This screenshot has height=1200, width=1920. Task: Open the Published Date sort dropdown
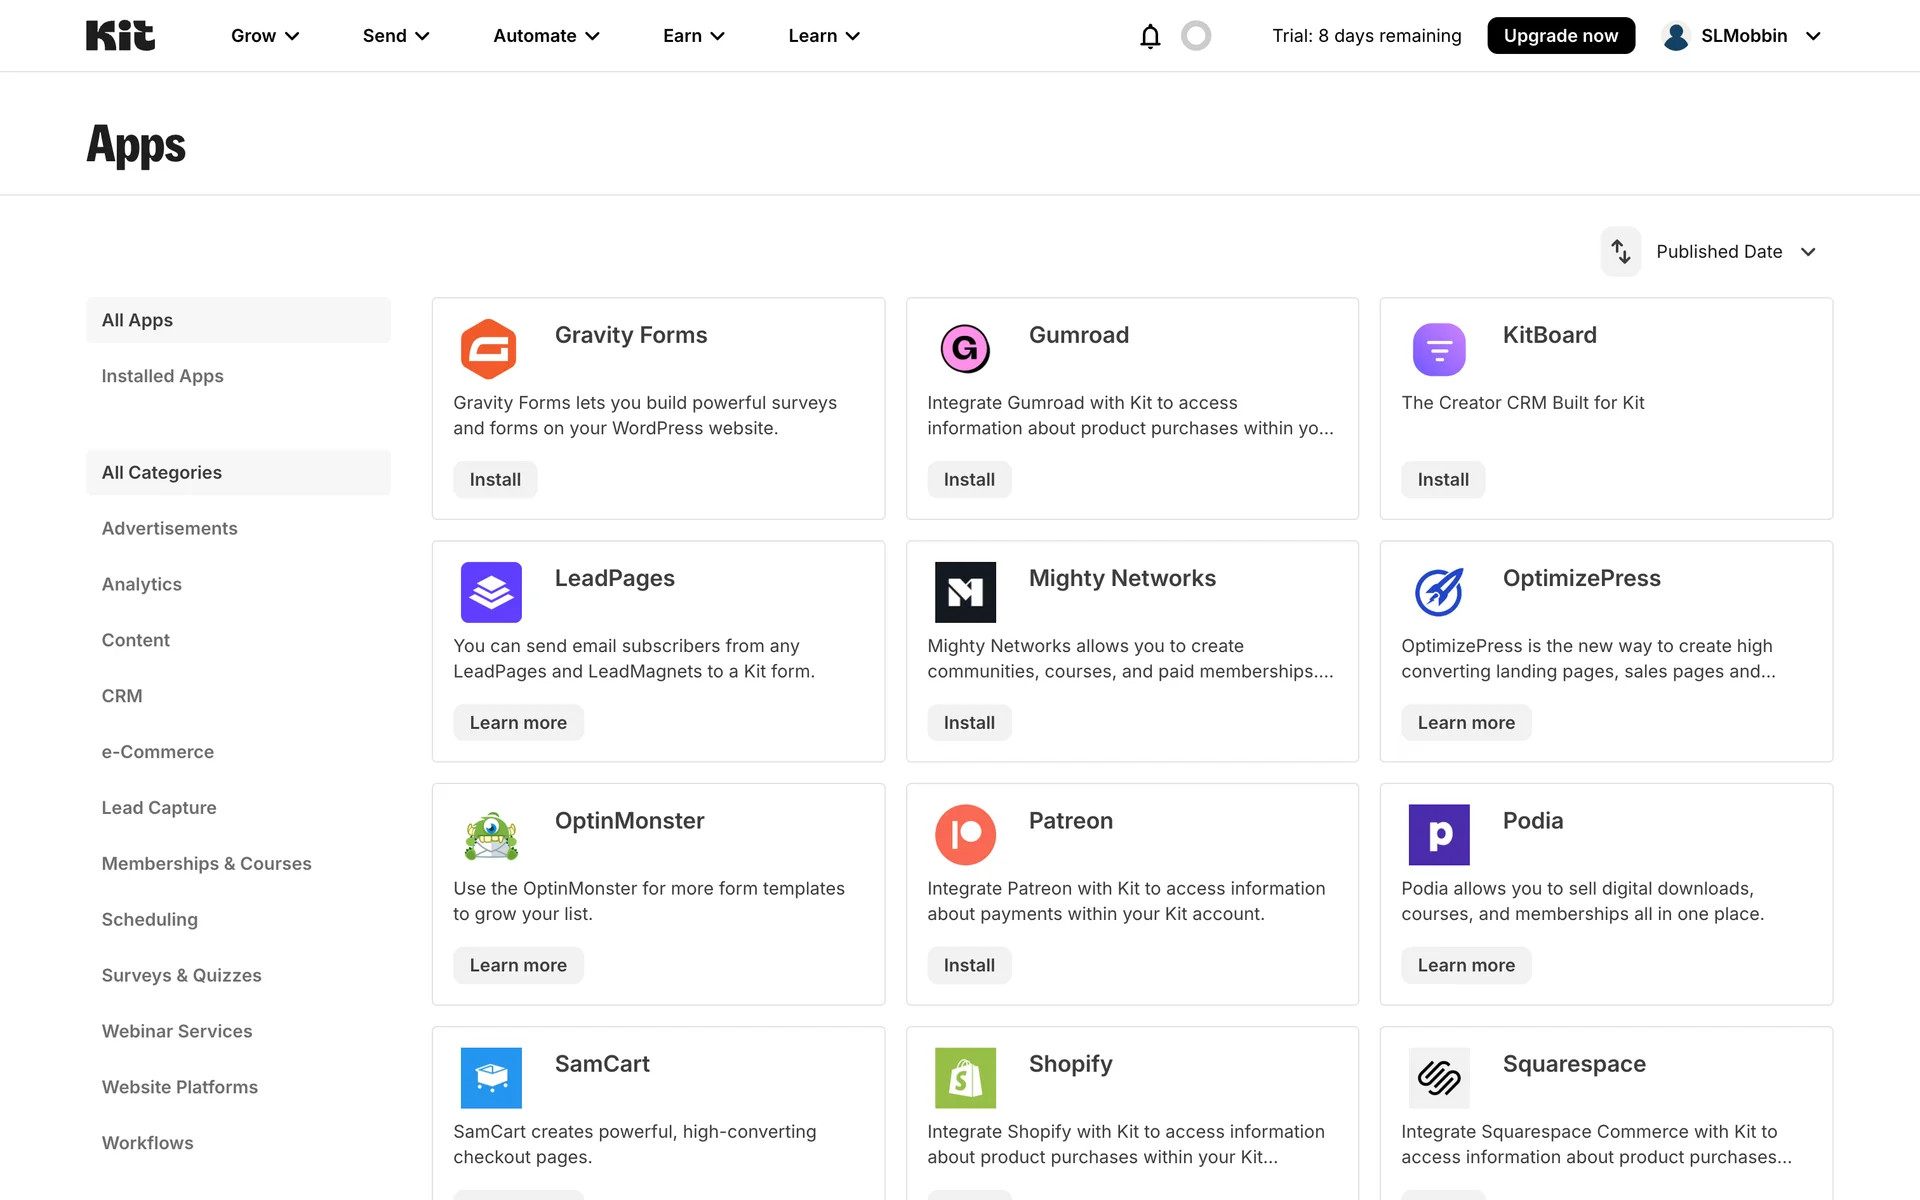[x=1735, y=252]
